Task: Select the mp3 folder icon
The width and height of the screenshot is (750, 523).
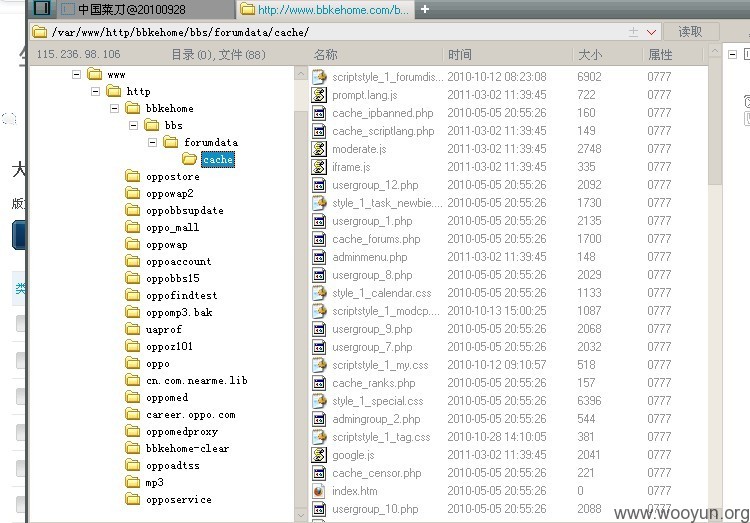Action: 132,482
